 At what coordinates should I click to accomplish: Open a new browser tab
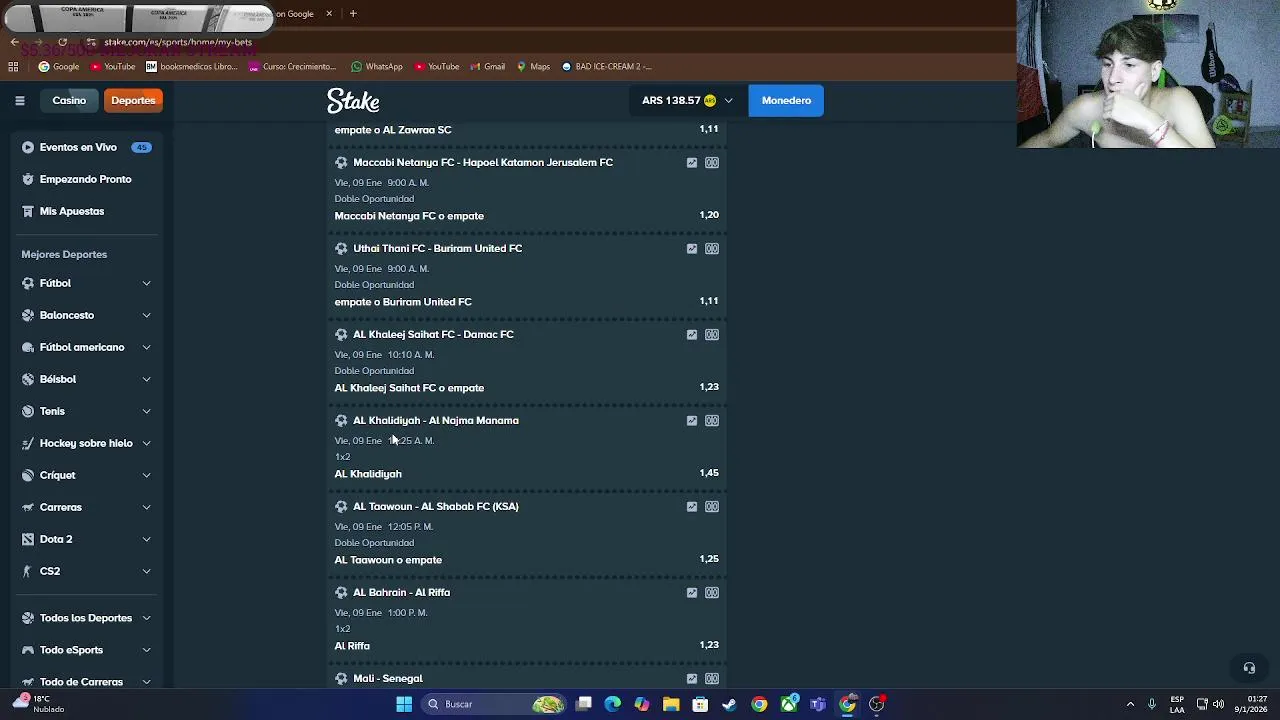353,14
